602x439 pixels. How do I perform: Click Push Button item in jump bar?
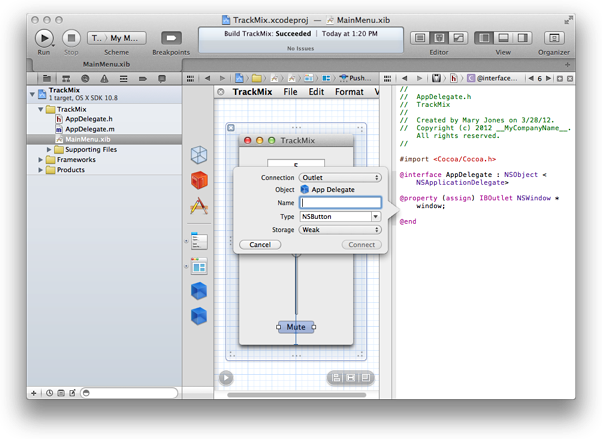point(356,78)
